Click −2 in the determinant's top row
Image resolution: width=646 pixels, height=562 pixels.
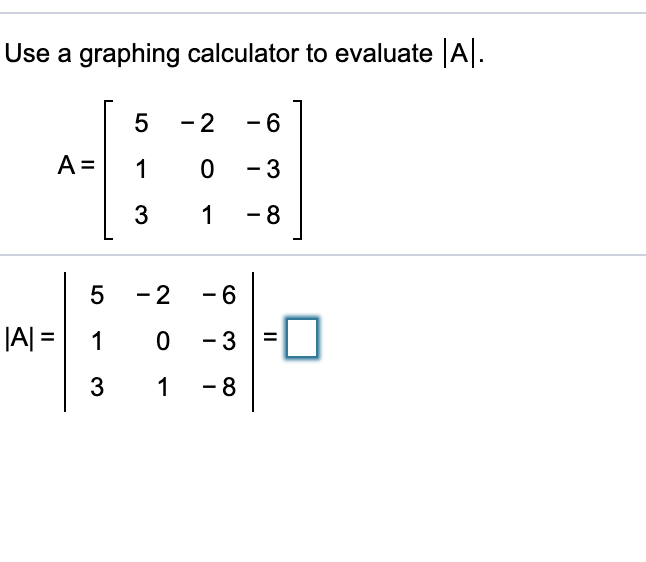[x=153, y=295]
